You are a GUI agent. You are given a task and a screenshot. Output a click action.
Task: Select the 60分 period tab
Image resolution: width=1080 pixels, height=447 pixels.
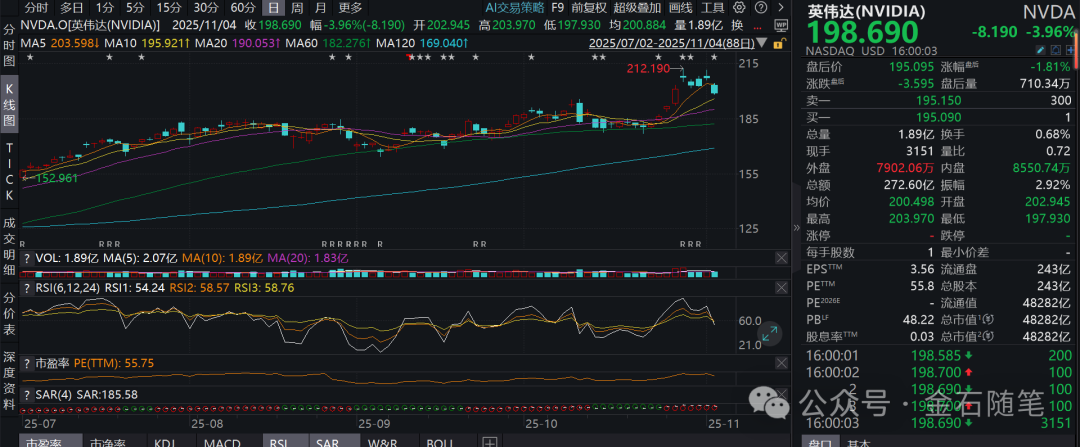coord(242,7)
